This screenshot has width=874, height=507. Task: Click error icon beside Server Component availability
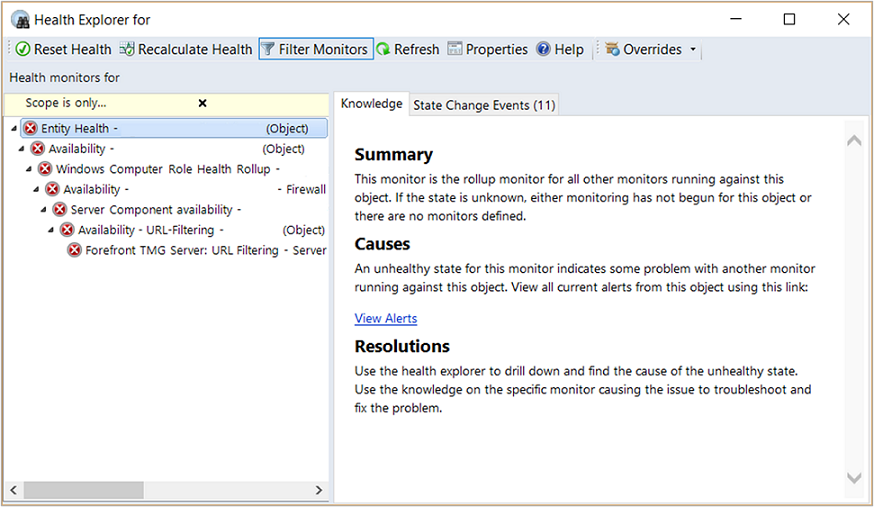pos(60,209)
